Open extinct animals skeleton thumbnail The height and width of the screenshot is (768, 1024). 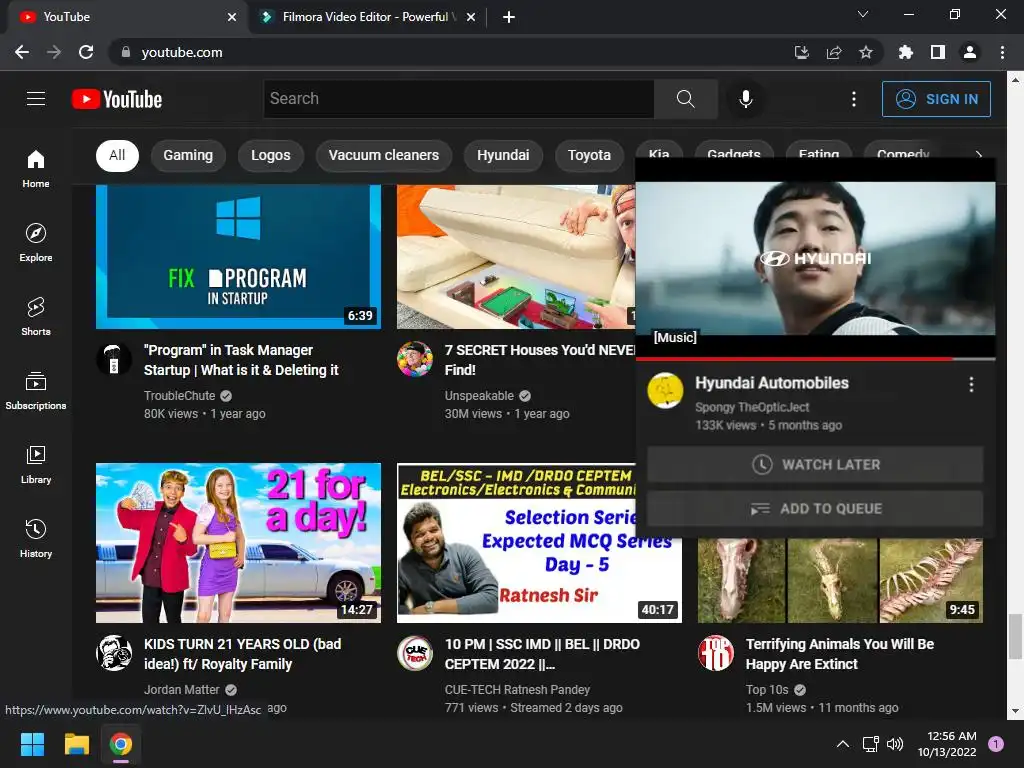(840, 580)
